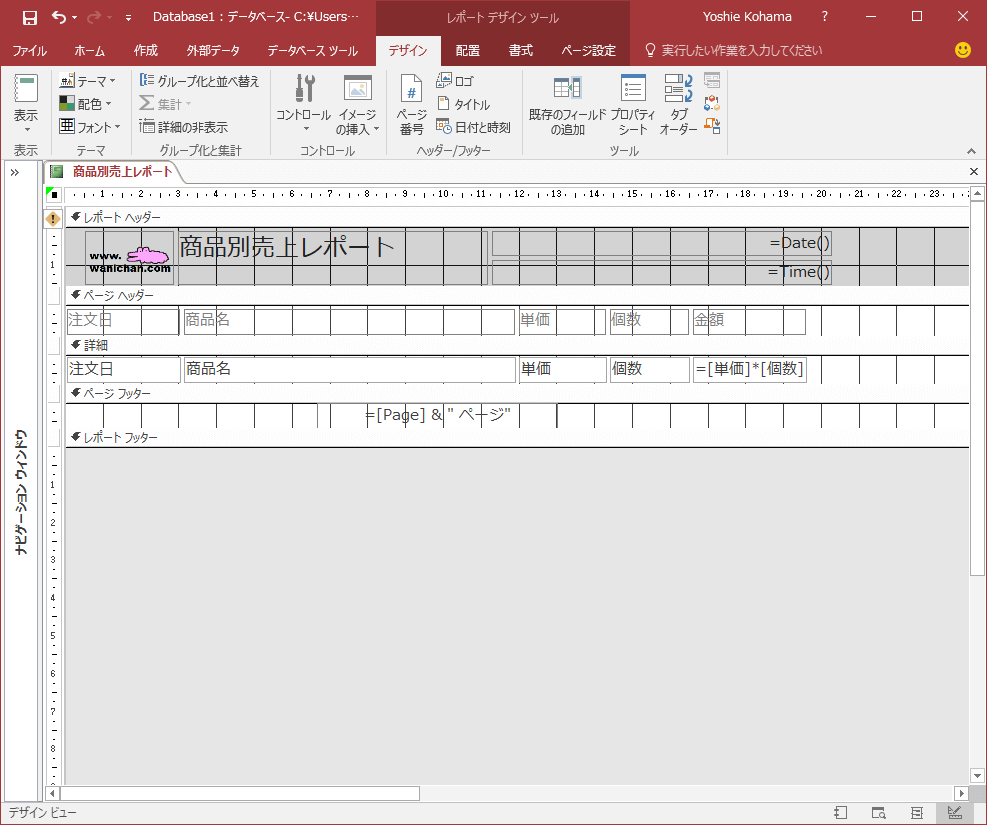
Task: Select the 注文日 label in page header
Action: (123, 320)
